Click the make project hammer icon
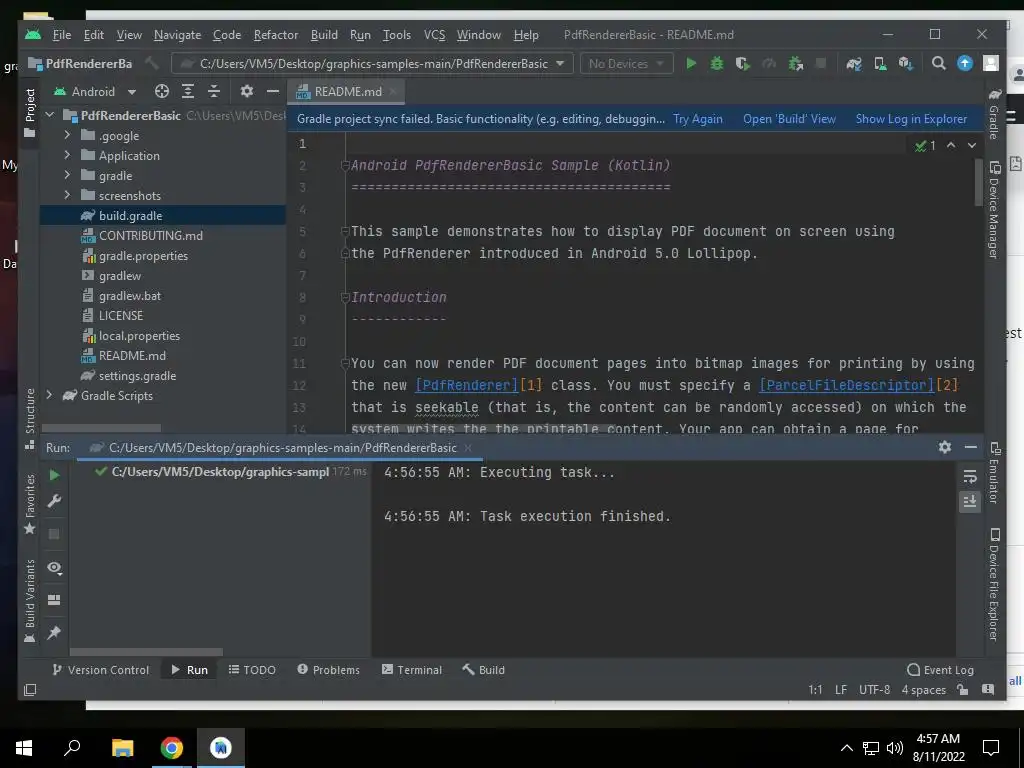The image size is (1024, 768). click(152, 63)
